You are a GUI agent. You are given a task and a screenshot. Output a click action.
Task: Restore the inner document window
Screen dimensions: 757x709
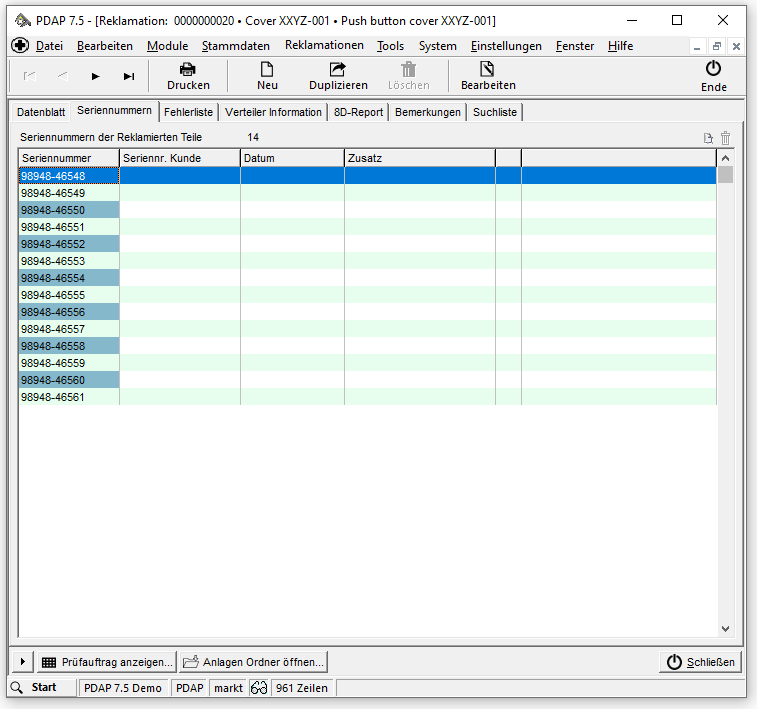pyautogui.click(x=717, y=46)
